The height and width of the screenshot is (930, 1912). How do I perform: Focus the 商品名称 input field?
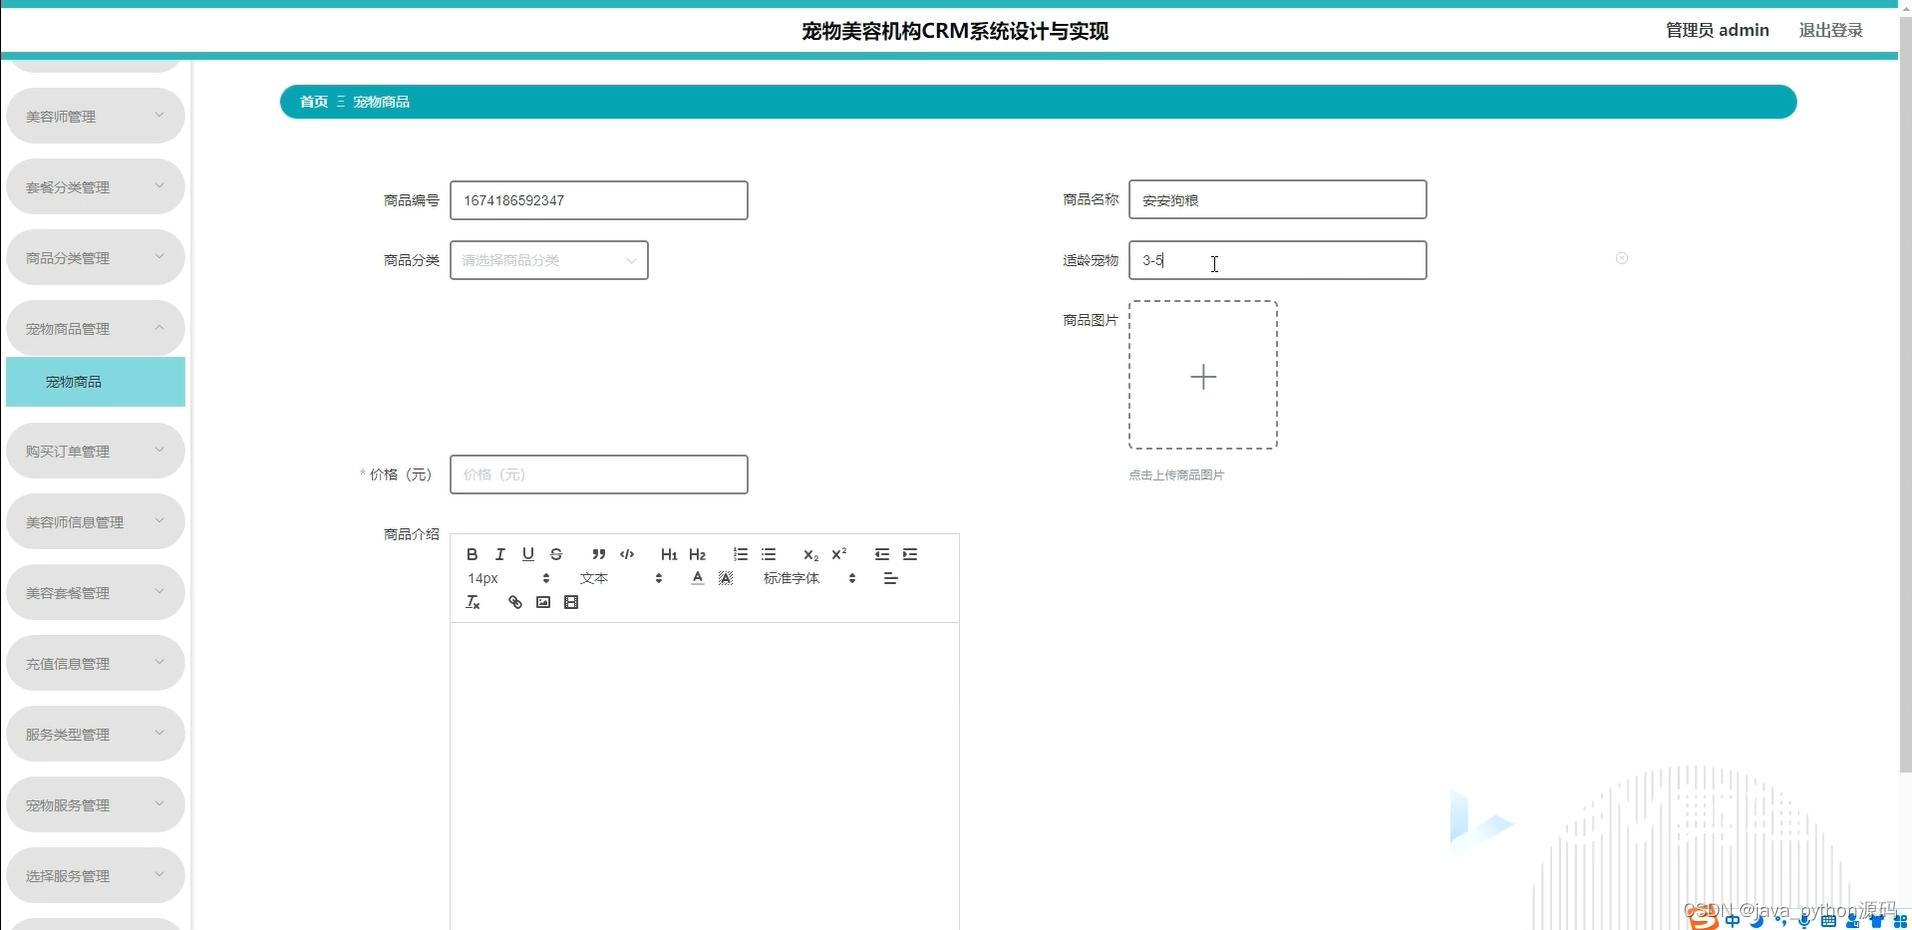point(1278,200)
